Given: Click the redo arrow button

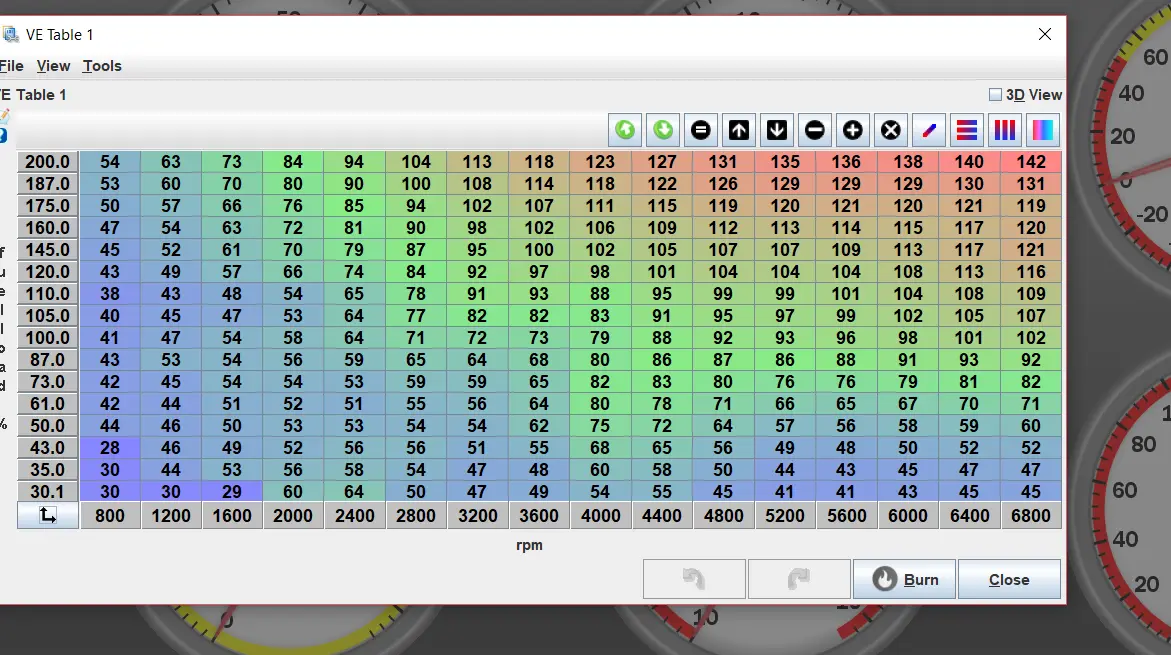Looking at the screenshot, I should (799, 579).
